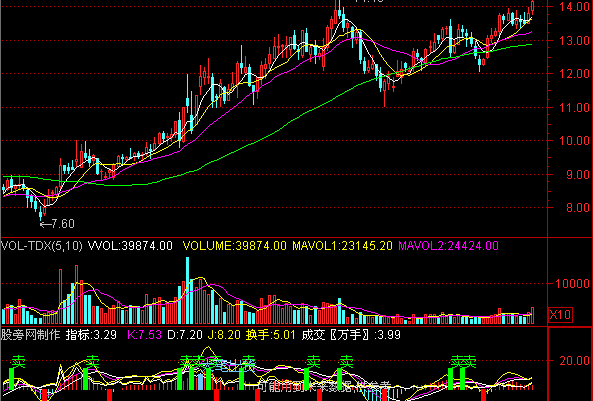Select the MAVOL1:23145.20 yellow readout

(342, 246)
